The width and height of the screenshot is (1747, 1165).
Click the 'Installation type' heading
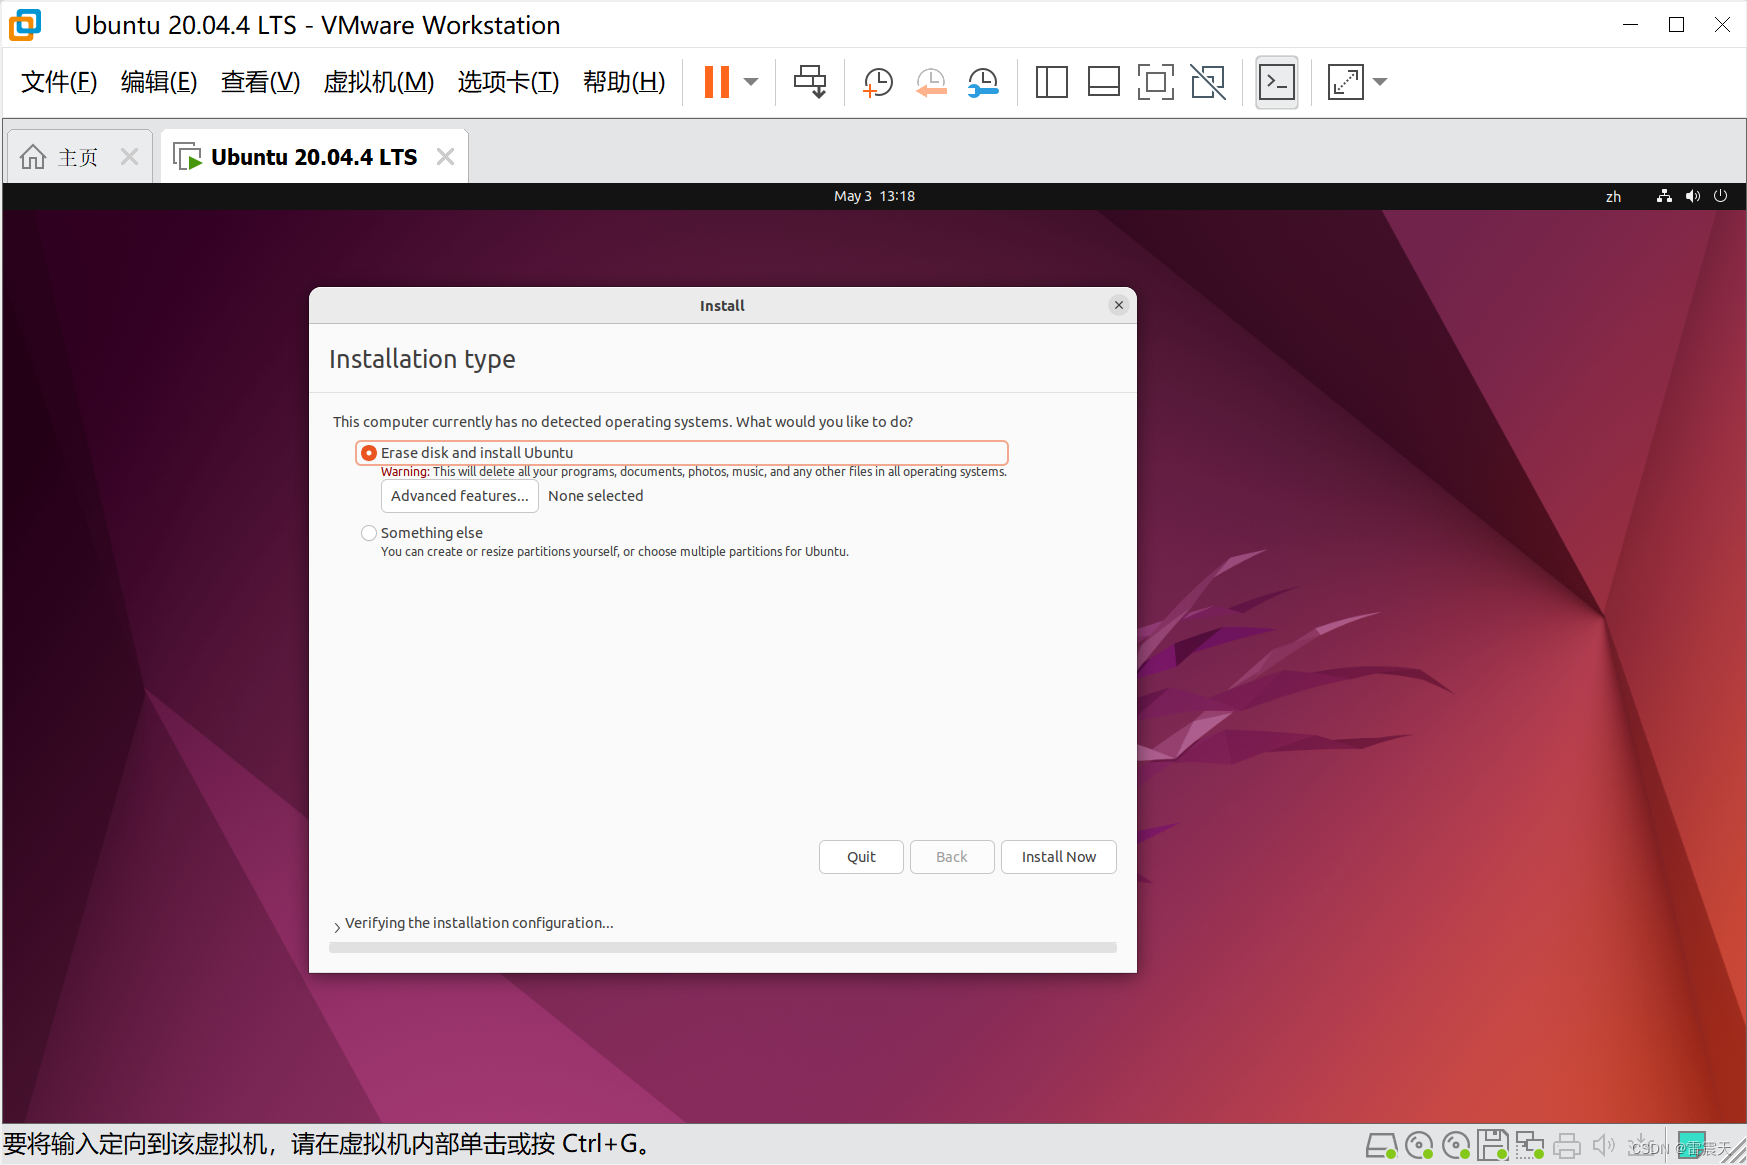click(422, 359)
